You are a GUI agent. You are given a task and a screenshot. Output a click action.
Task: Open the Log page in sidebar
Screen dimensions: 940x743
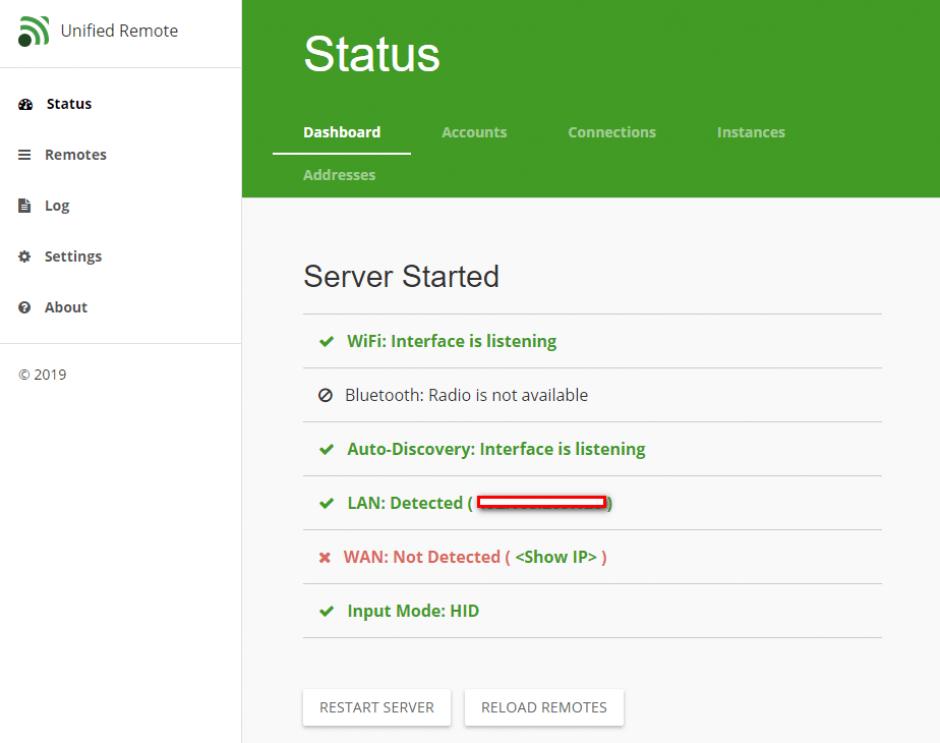click(57, 206)
